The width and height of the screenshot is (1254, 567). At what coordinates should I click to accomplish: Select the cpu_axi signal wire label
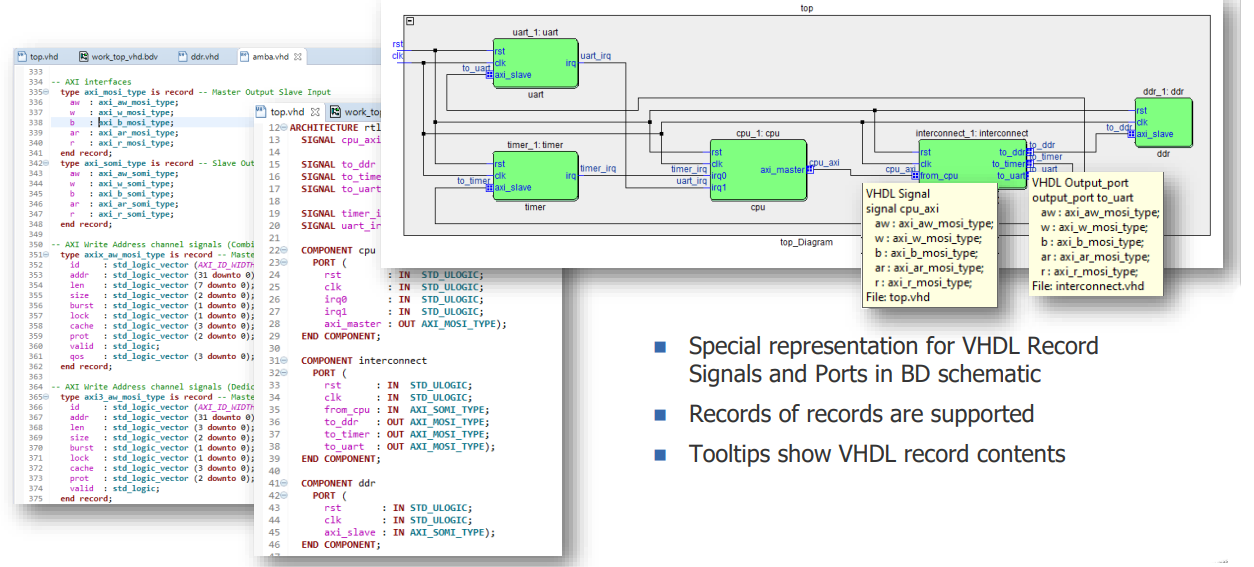(x=824, y=162)
